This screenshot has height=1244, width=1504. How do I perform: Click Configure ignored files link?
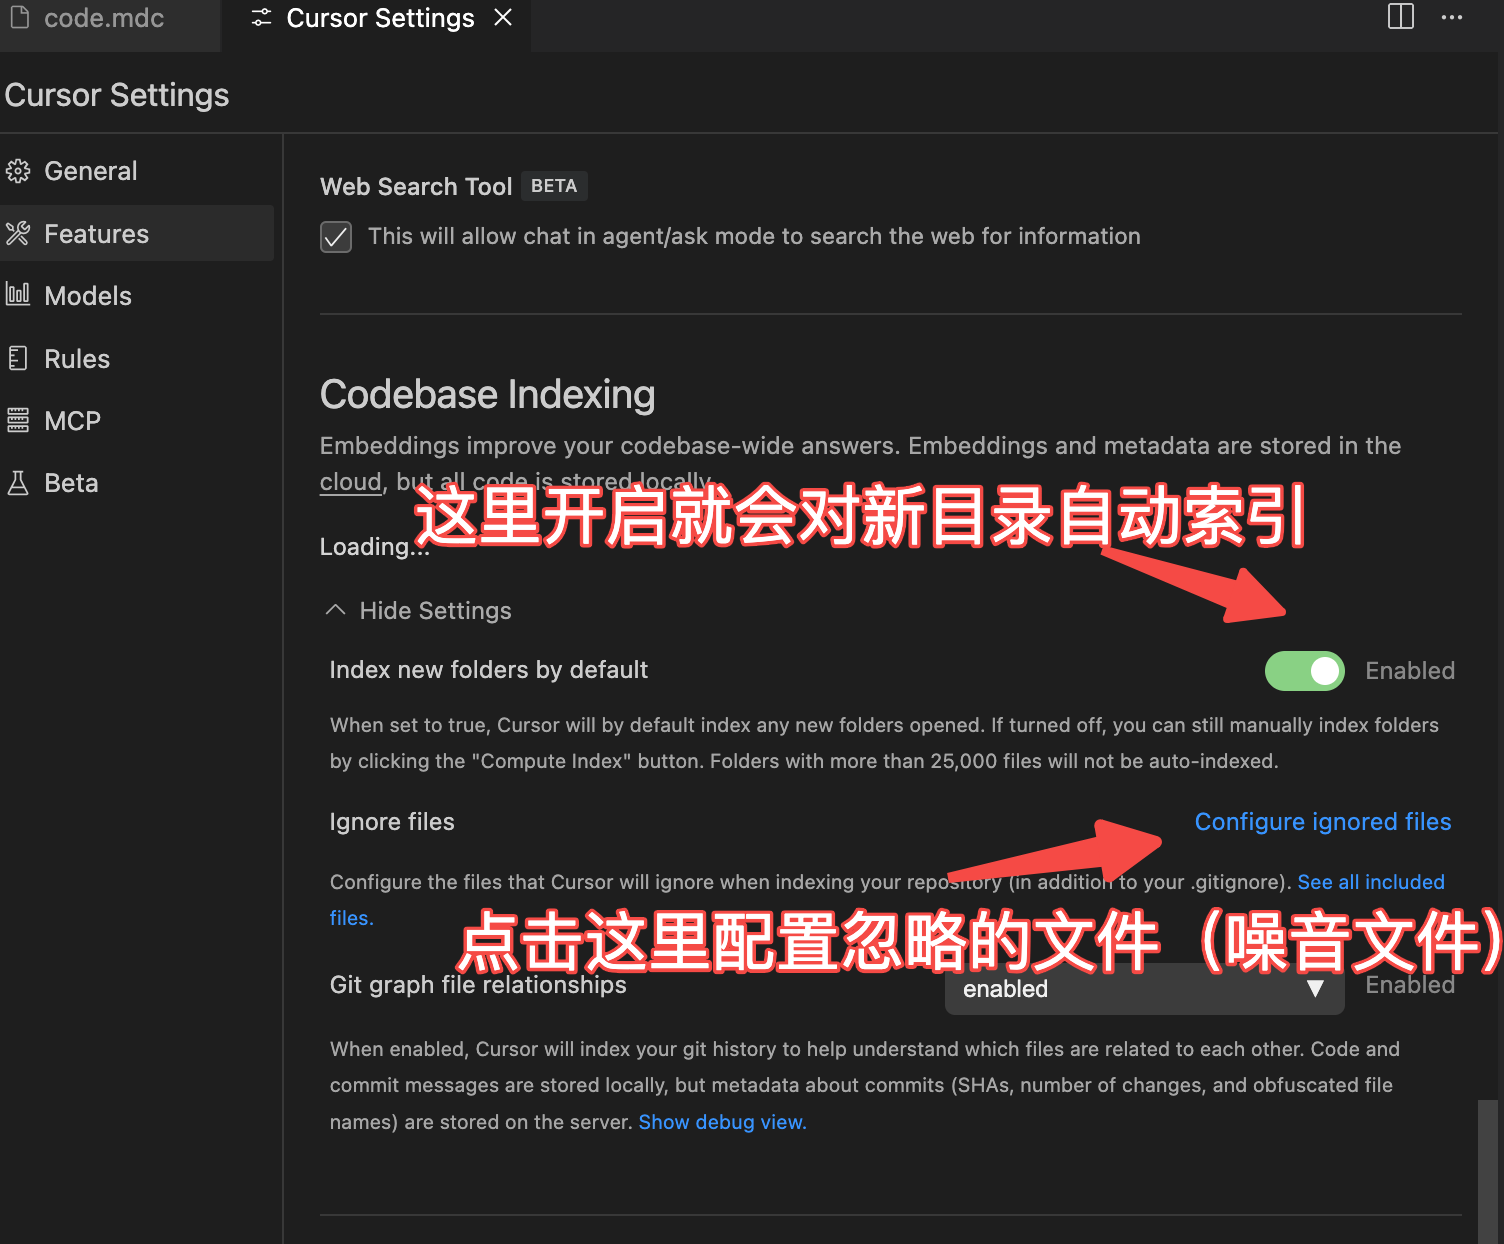click(x=1323, y=821)
